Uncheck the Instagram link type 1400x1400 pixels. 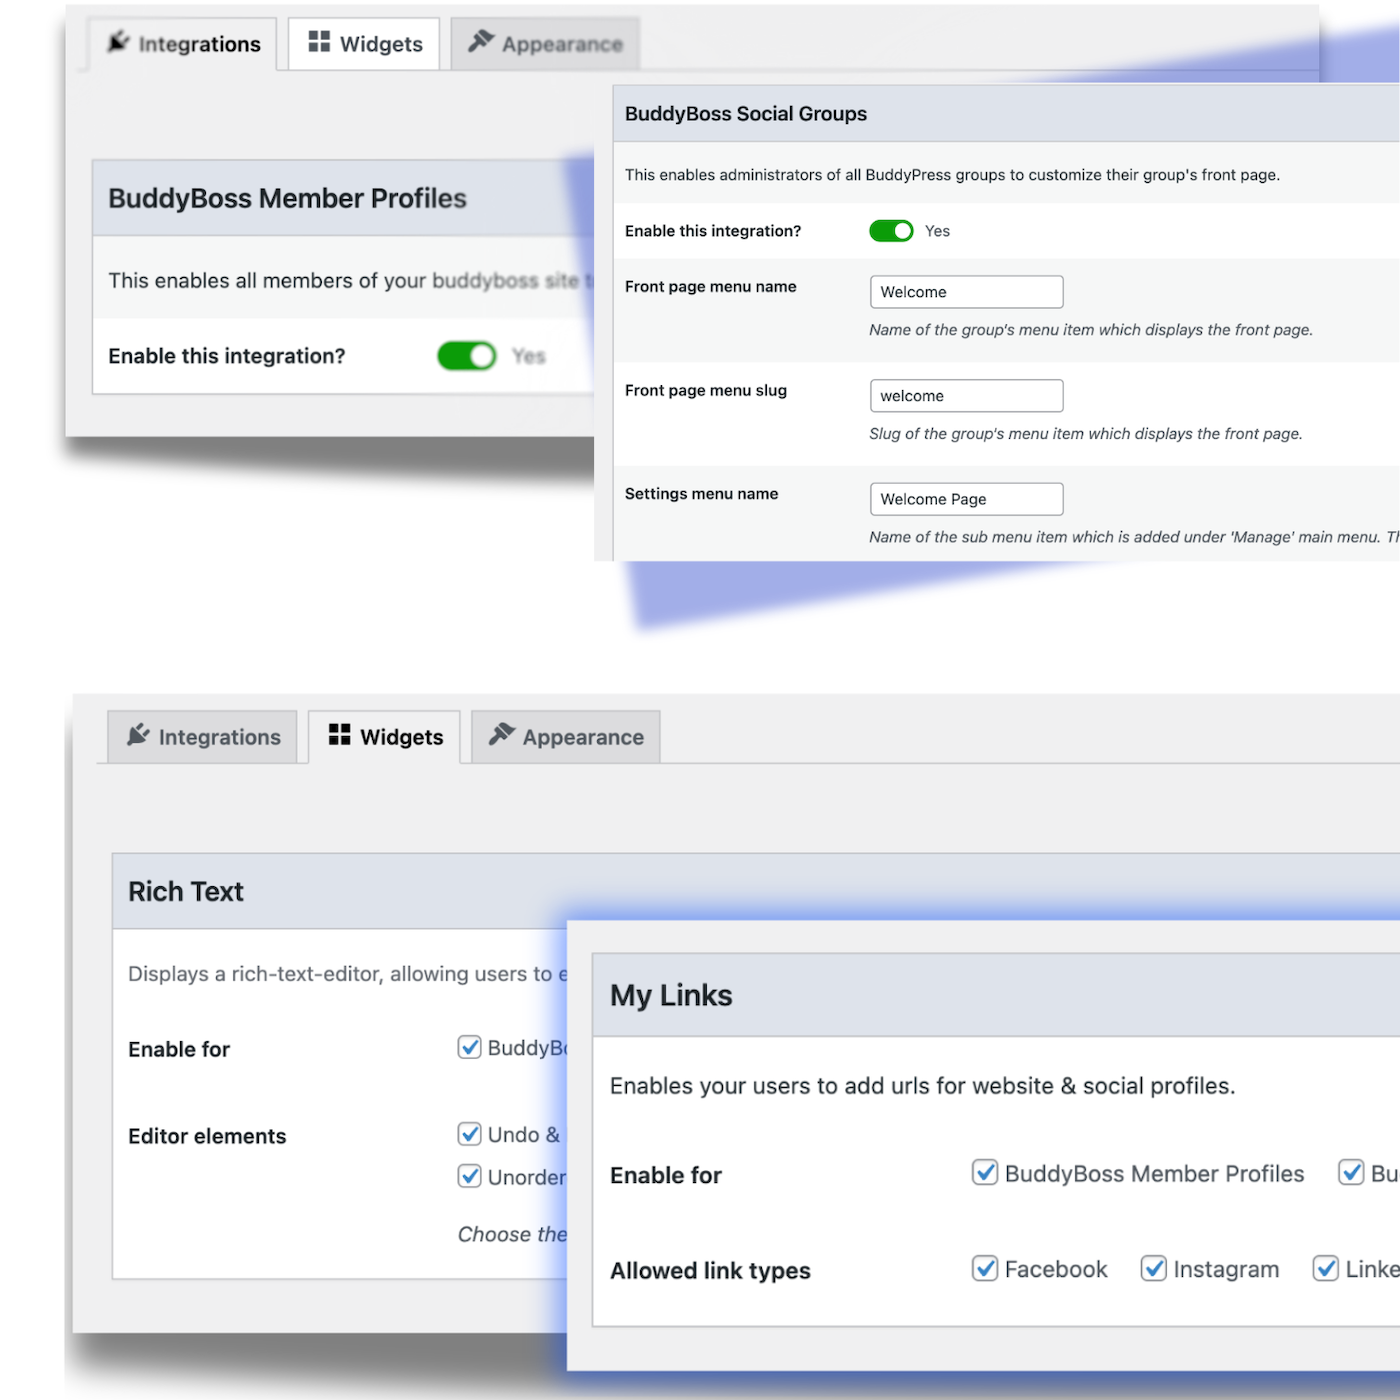pyautogui.click(x=1154, y=1268)
